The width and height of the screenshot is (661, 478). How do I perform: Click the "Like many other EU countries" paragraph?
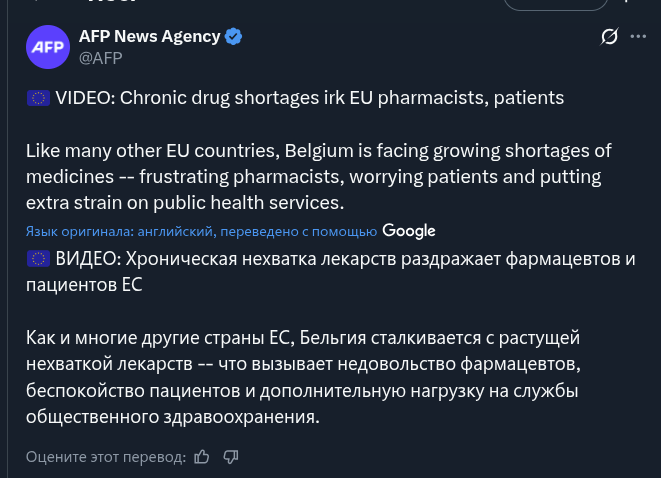(319, 177)
